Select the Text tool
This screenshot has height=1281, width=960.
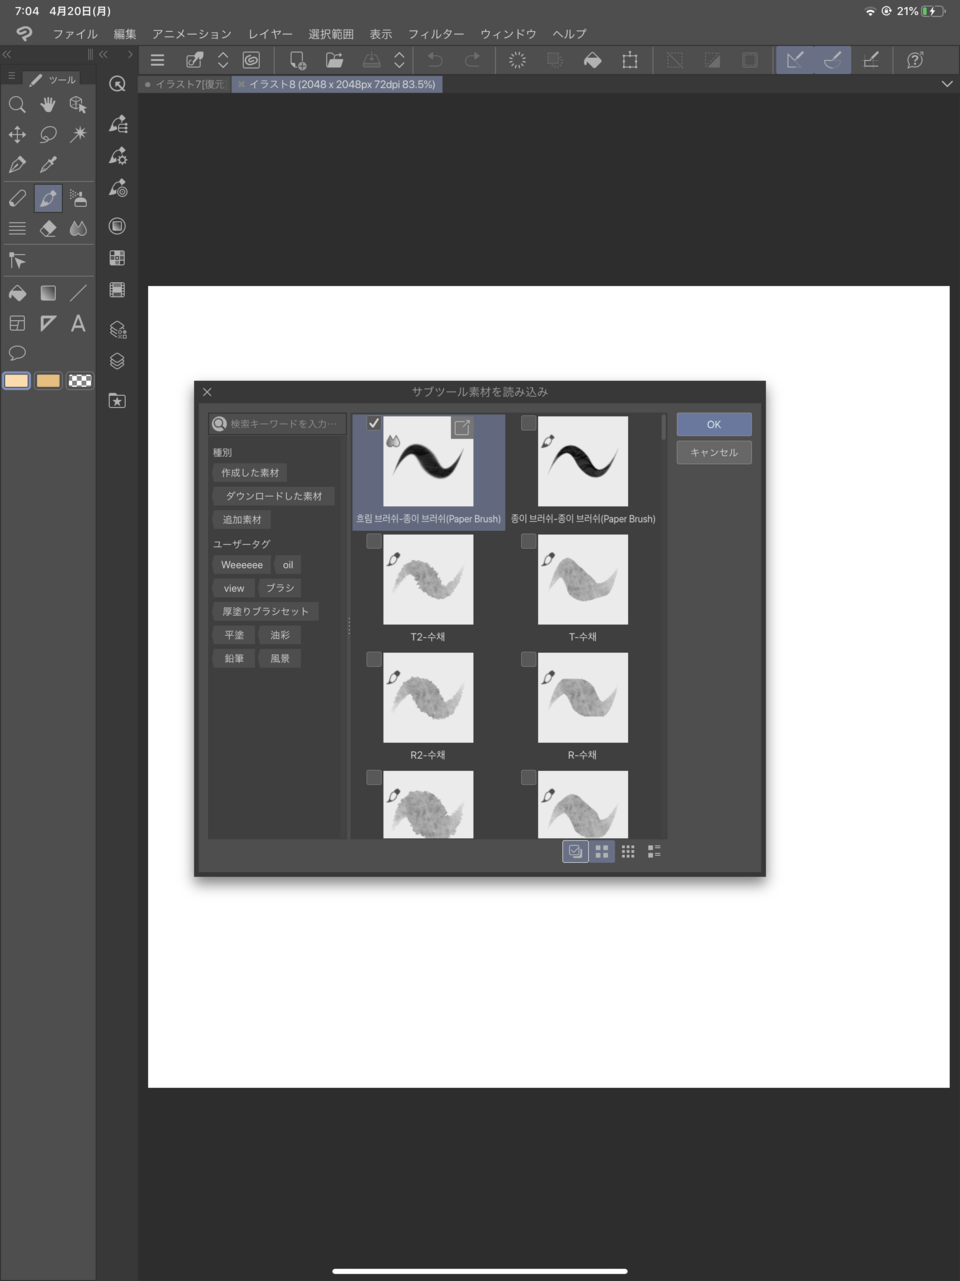78,323
